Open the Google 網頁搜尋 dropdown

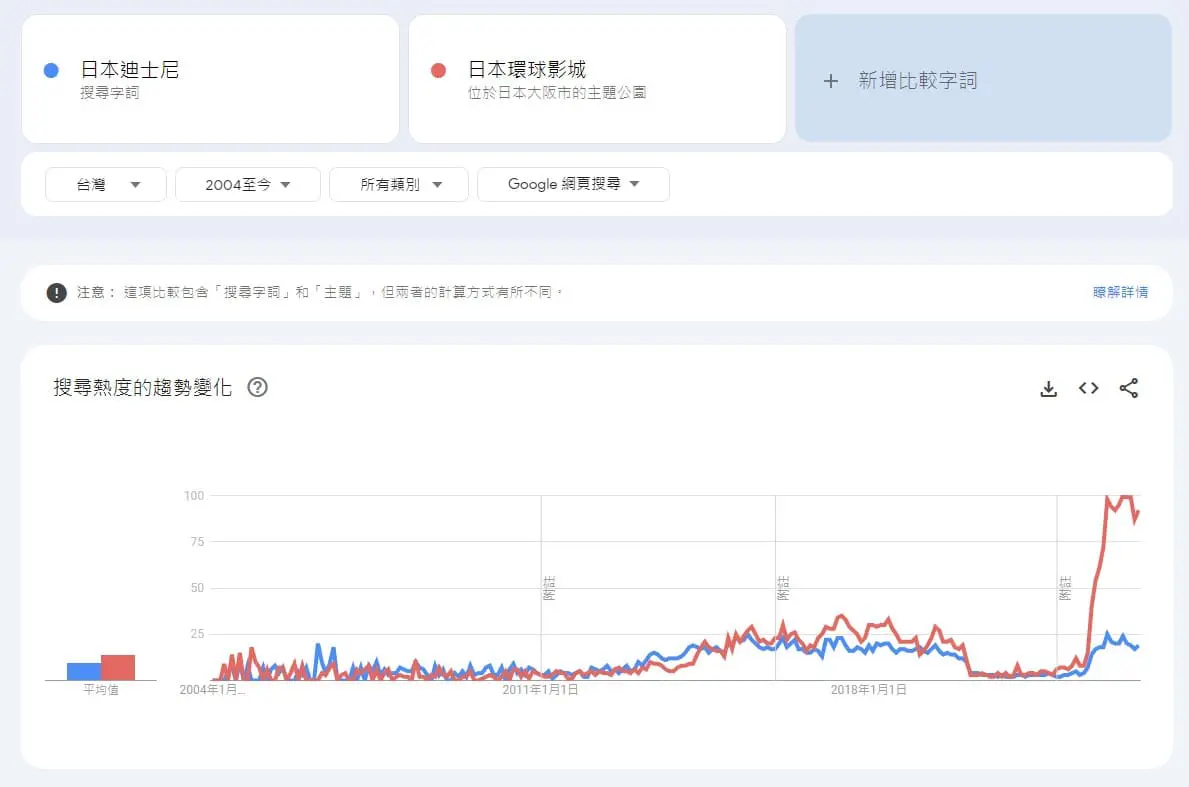click(x=573, y=184)
